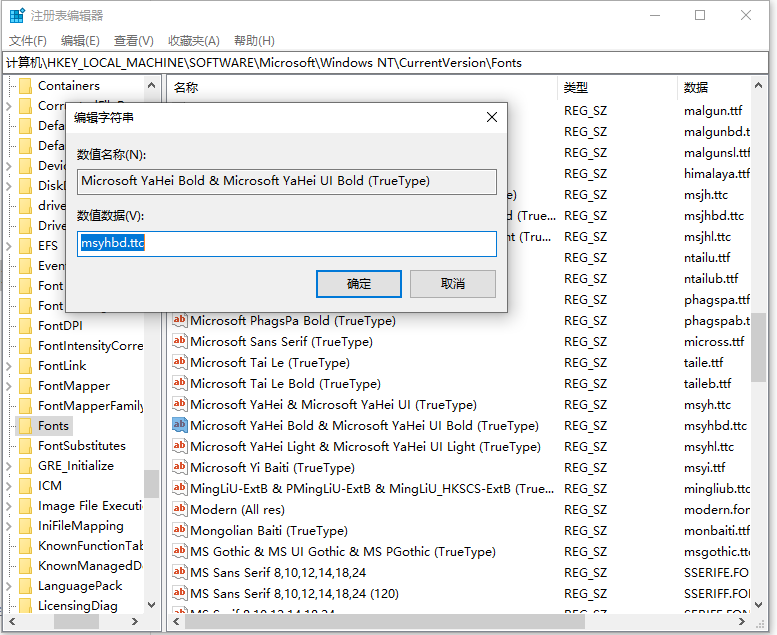Click the 数值名称 read-only field
This screenshot has width=777, height=635.
(x=286, y=181)
